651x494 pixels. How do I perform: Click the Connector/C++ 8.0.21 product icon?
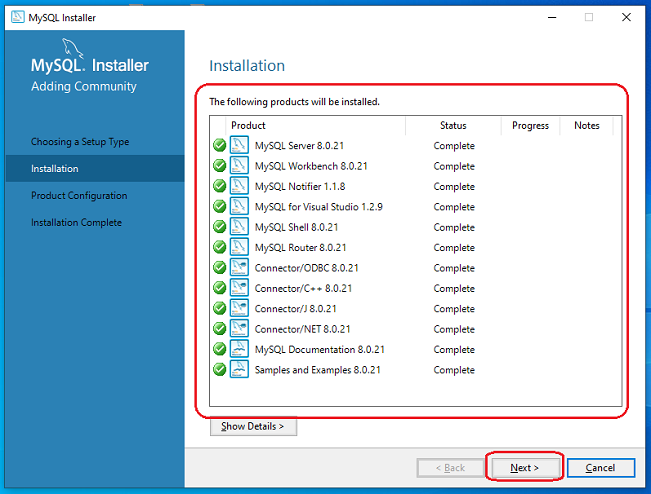(x=239, y=288)
